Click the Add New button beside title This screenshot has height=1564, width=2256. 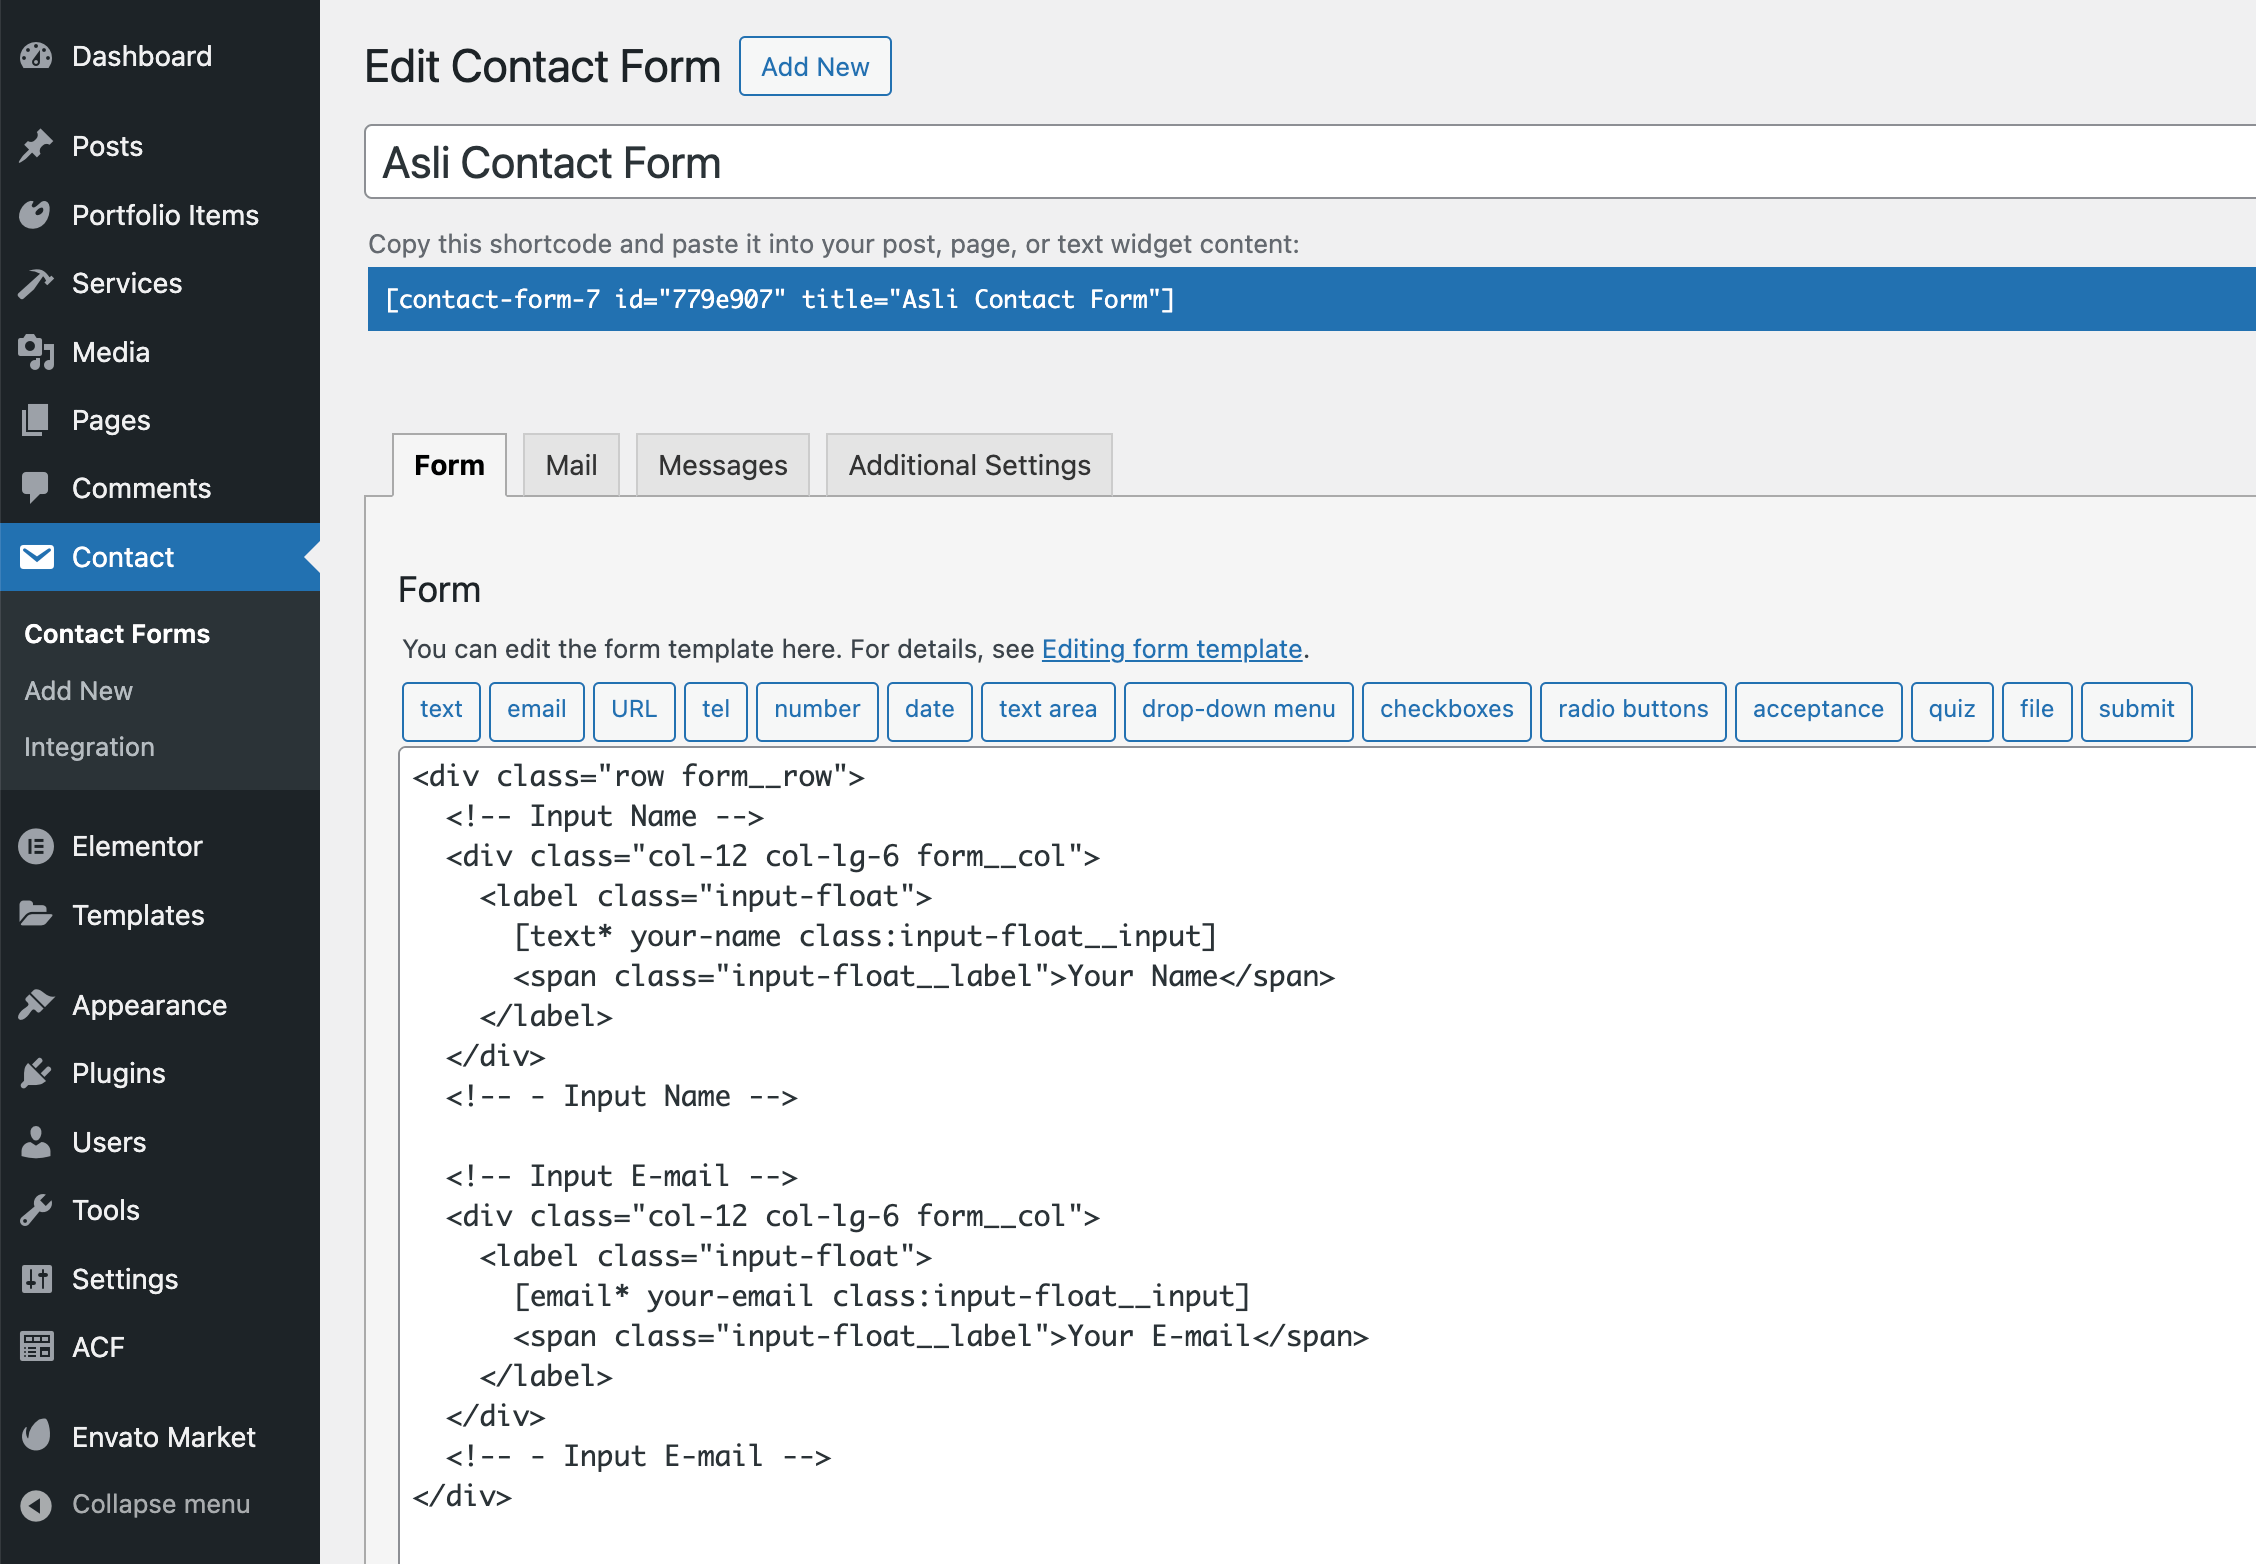click(x=815, y=67)
